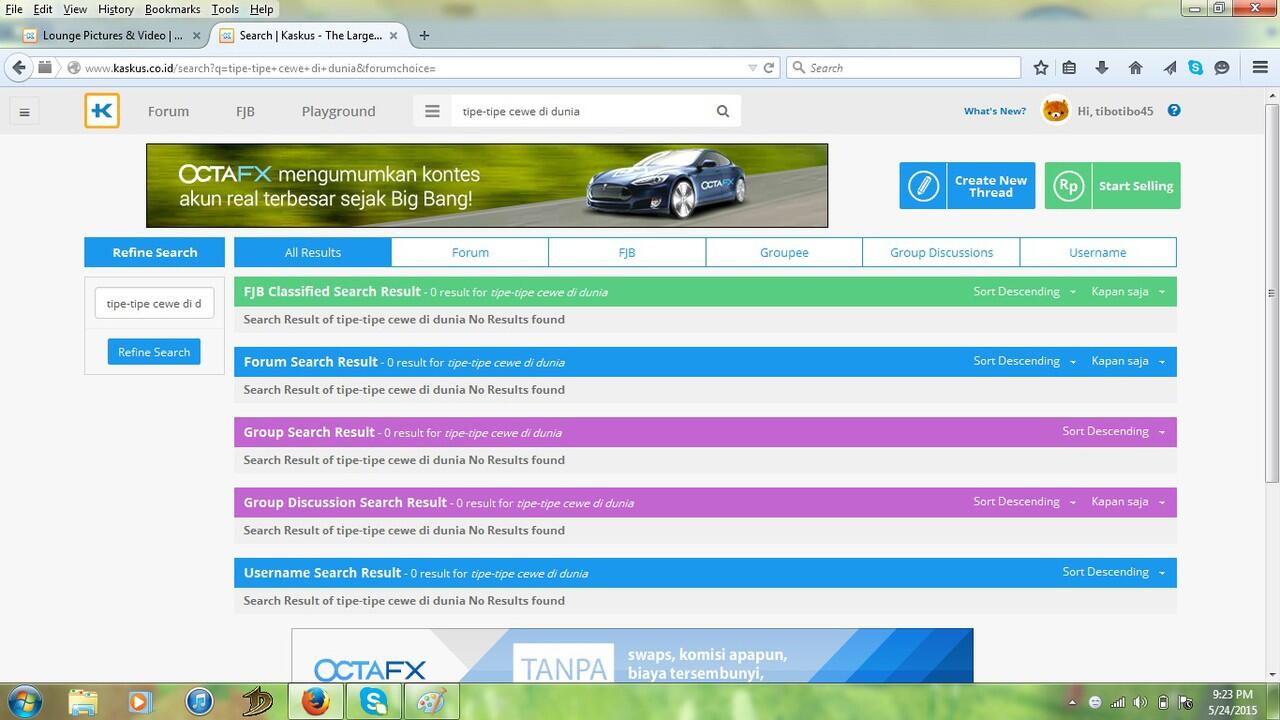The width and height of the screenshot is (1280, 720).
Task: Open a new browser tab
Action: coord(424,35)
